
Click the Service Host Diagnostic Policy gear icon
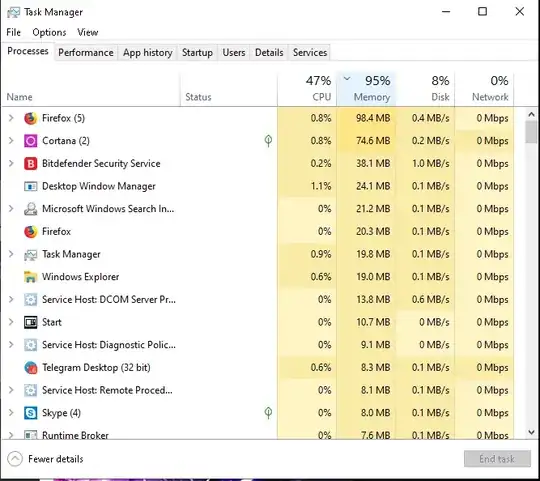[x=30, y=345]
